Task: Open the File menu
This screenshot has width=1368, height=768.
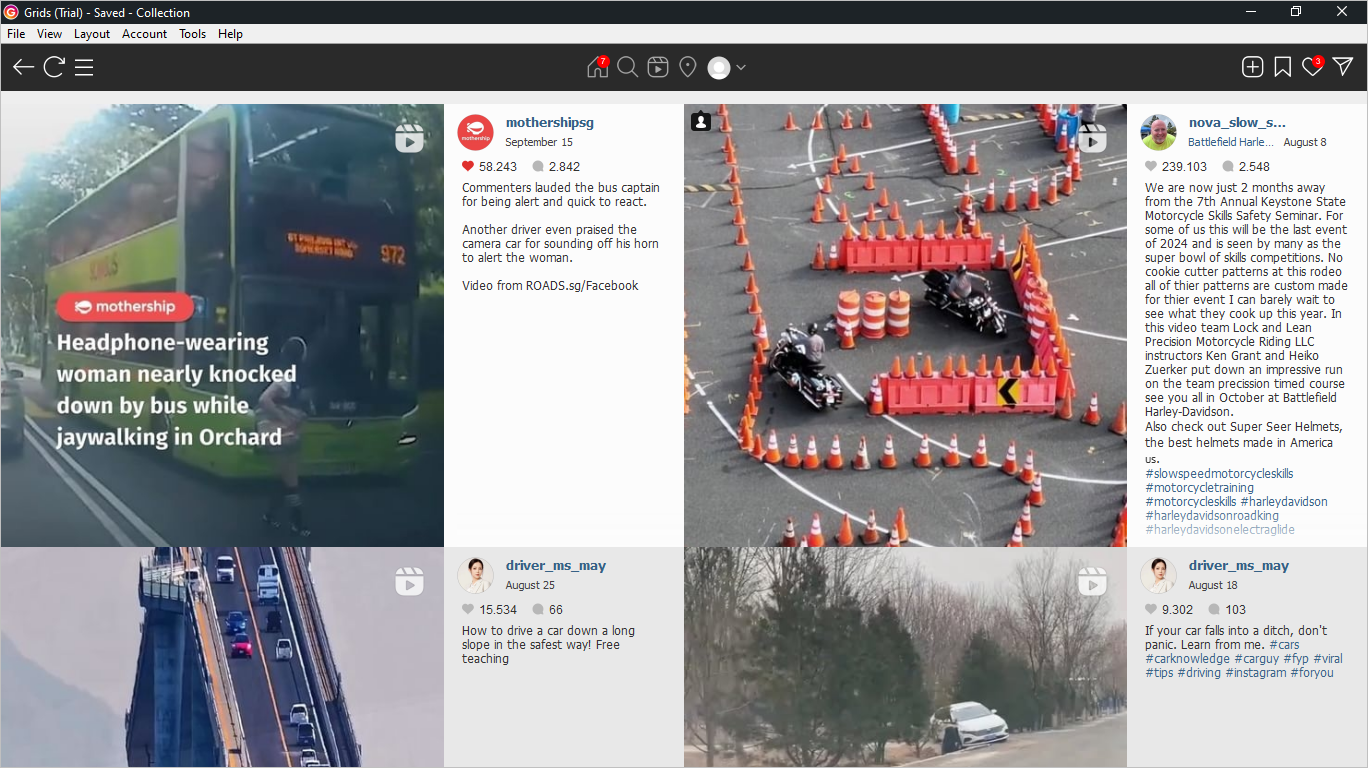Action: 16,34
